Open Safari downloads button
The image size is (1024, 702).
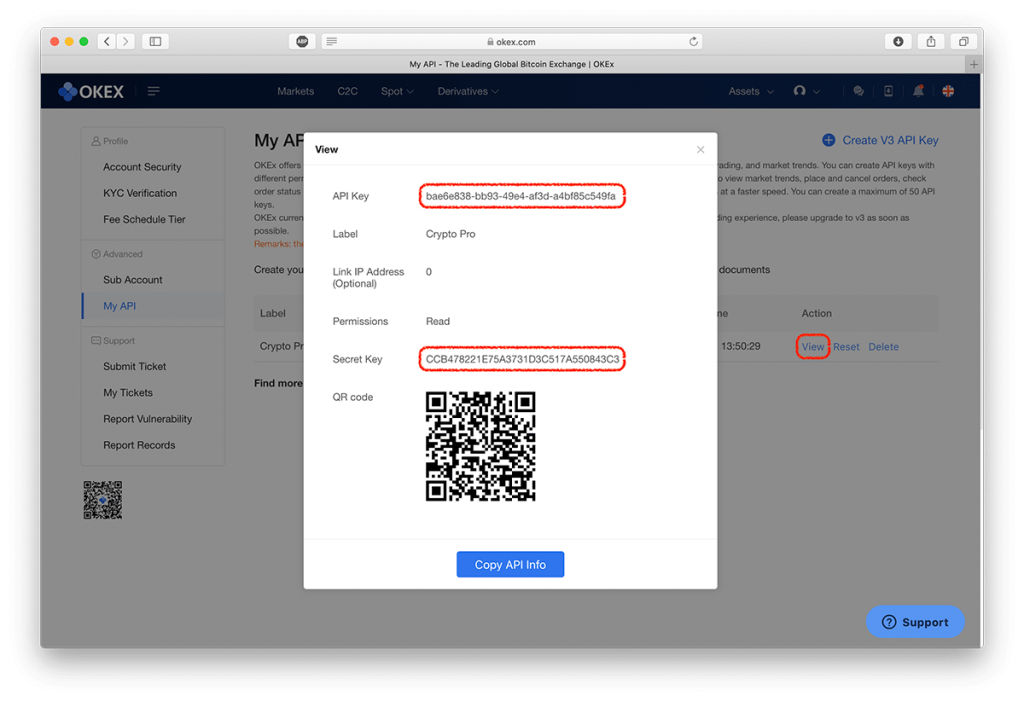[898, 42]
